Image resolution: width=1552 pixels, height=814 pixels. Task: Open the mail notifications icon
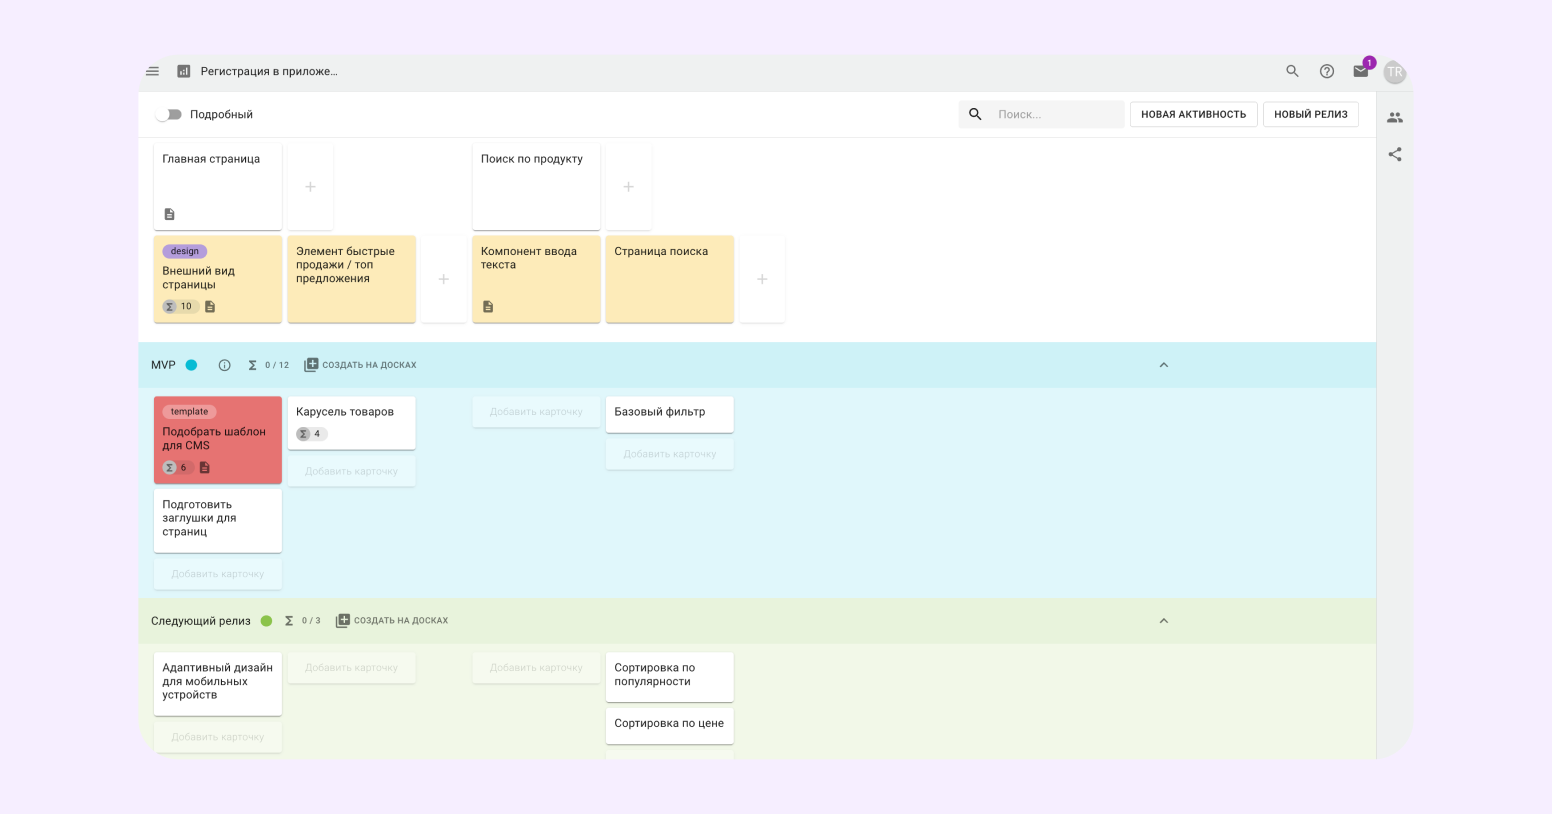1360,71
